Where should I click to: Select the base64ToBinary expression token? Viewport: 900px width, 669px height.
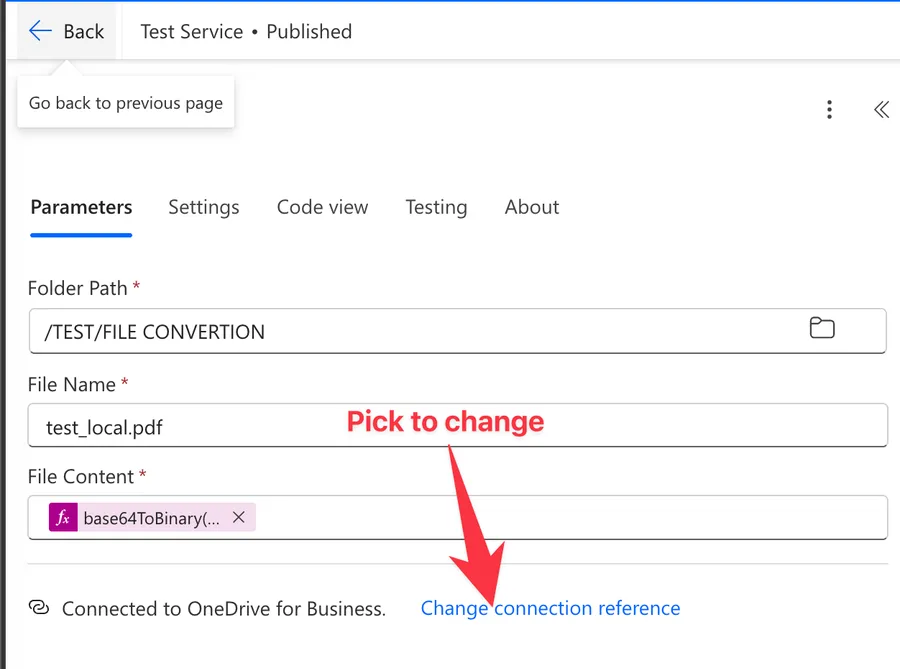pyautogui.click(x=152, y=518)
